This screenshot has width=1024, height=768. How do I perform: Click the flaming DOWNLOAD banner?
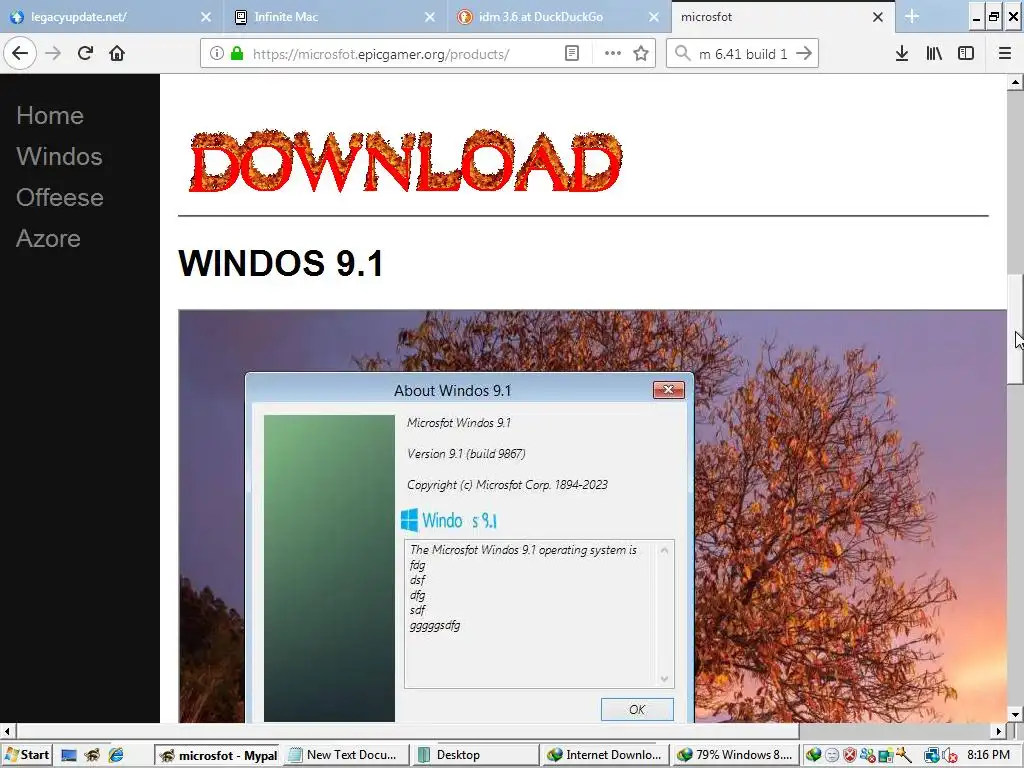(x=406, y=161)
